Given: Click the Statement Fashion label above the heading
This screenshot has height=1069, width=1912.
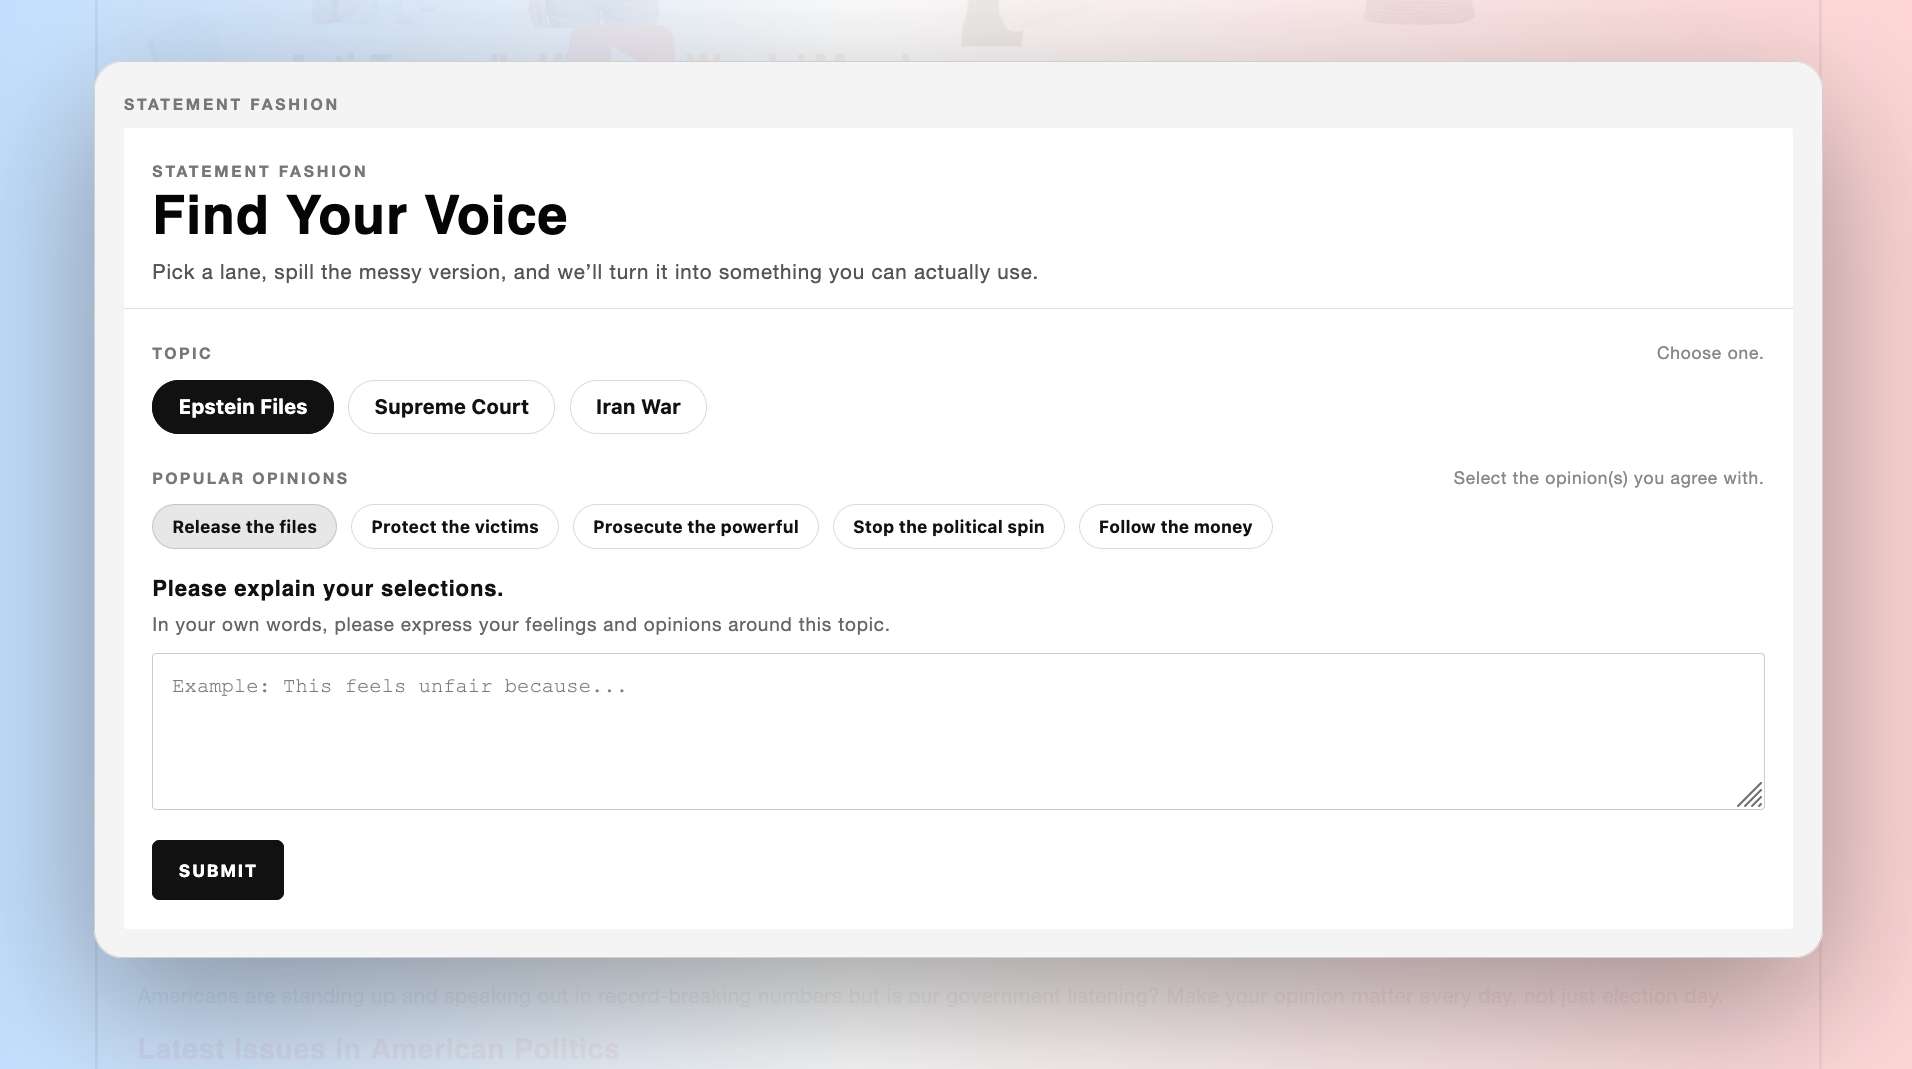Looking at the screenshot, I should pyautogui.click(x=260, y=171).
